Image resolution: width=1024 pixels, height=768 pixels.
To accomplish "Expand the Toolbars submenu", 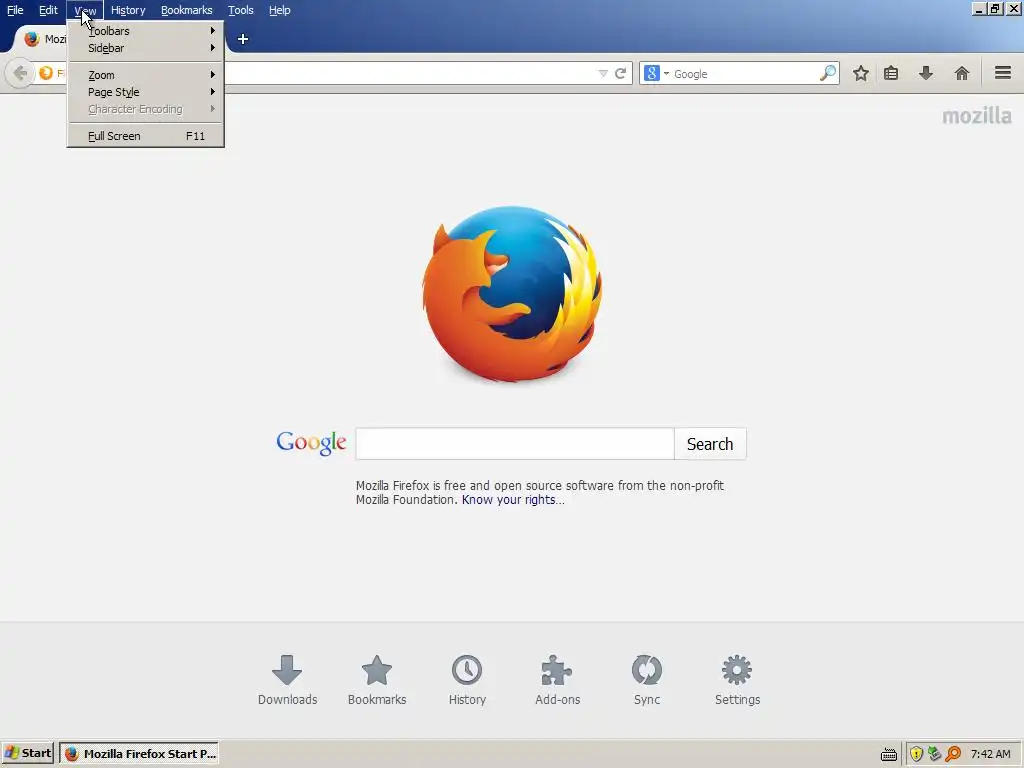I will point(146,31).
